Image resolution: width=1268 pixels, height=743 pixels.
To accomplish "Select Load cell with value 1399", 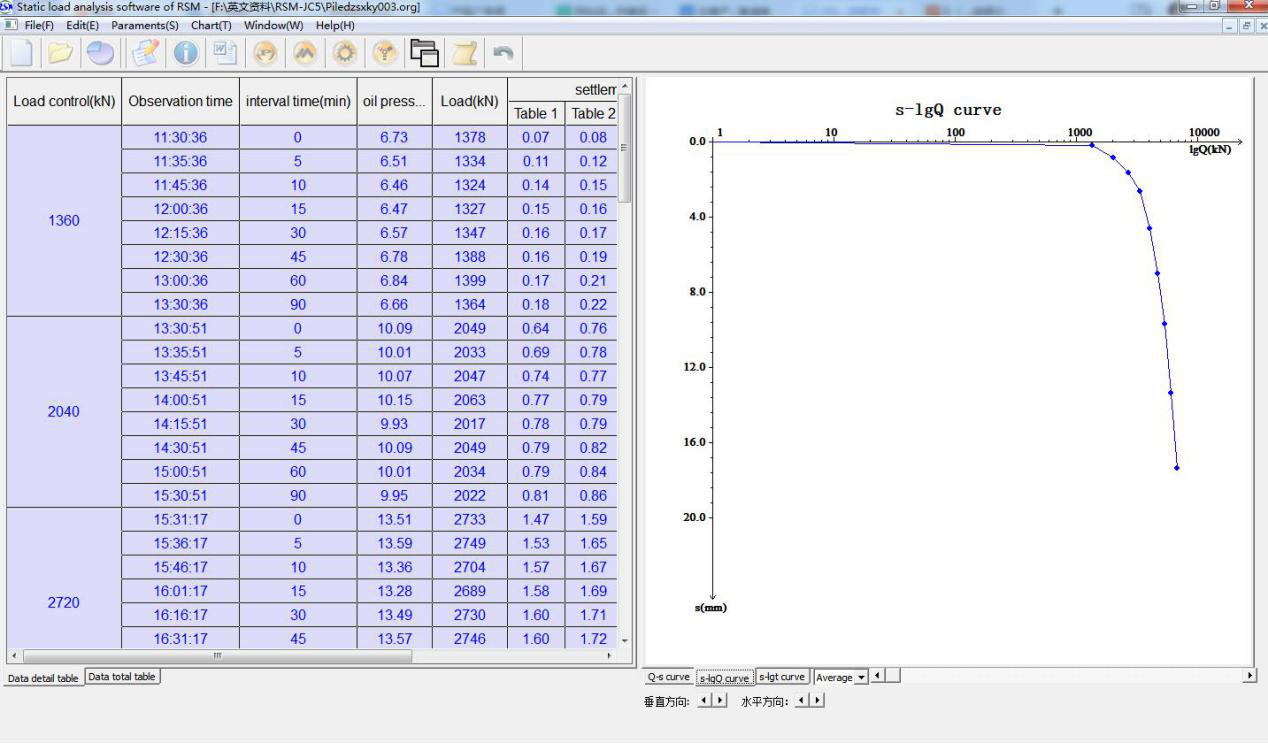I will (469, 280).
